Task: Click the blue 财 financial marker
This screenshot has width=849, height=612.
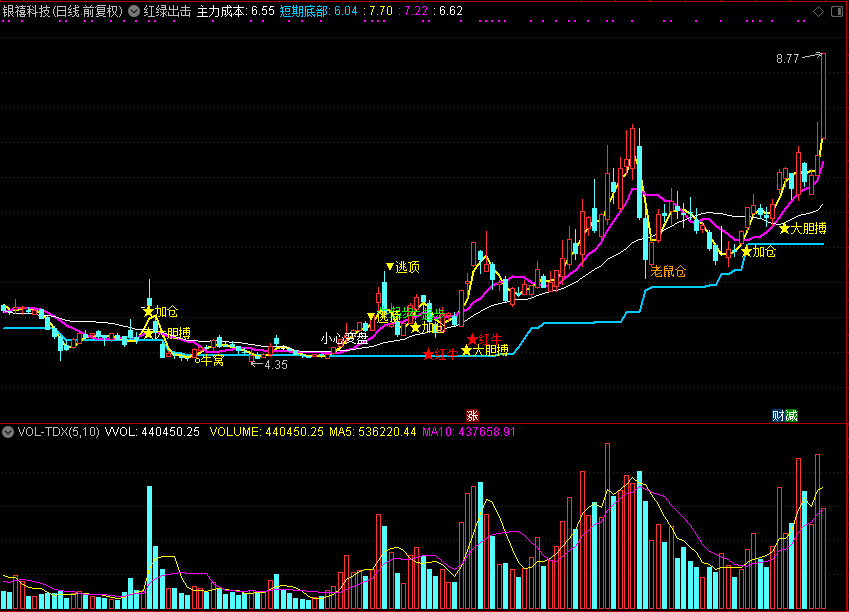Action: pos(778,415)
